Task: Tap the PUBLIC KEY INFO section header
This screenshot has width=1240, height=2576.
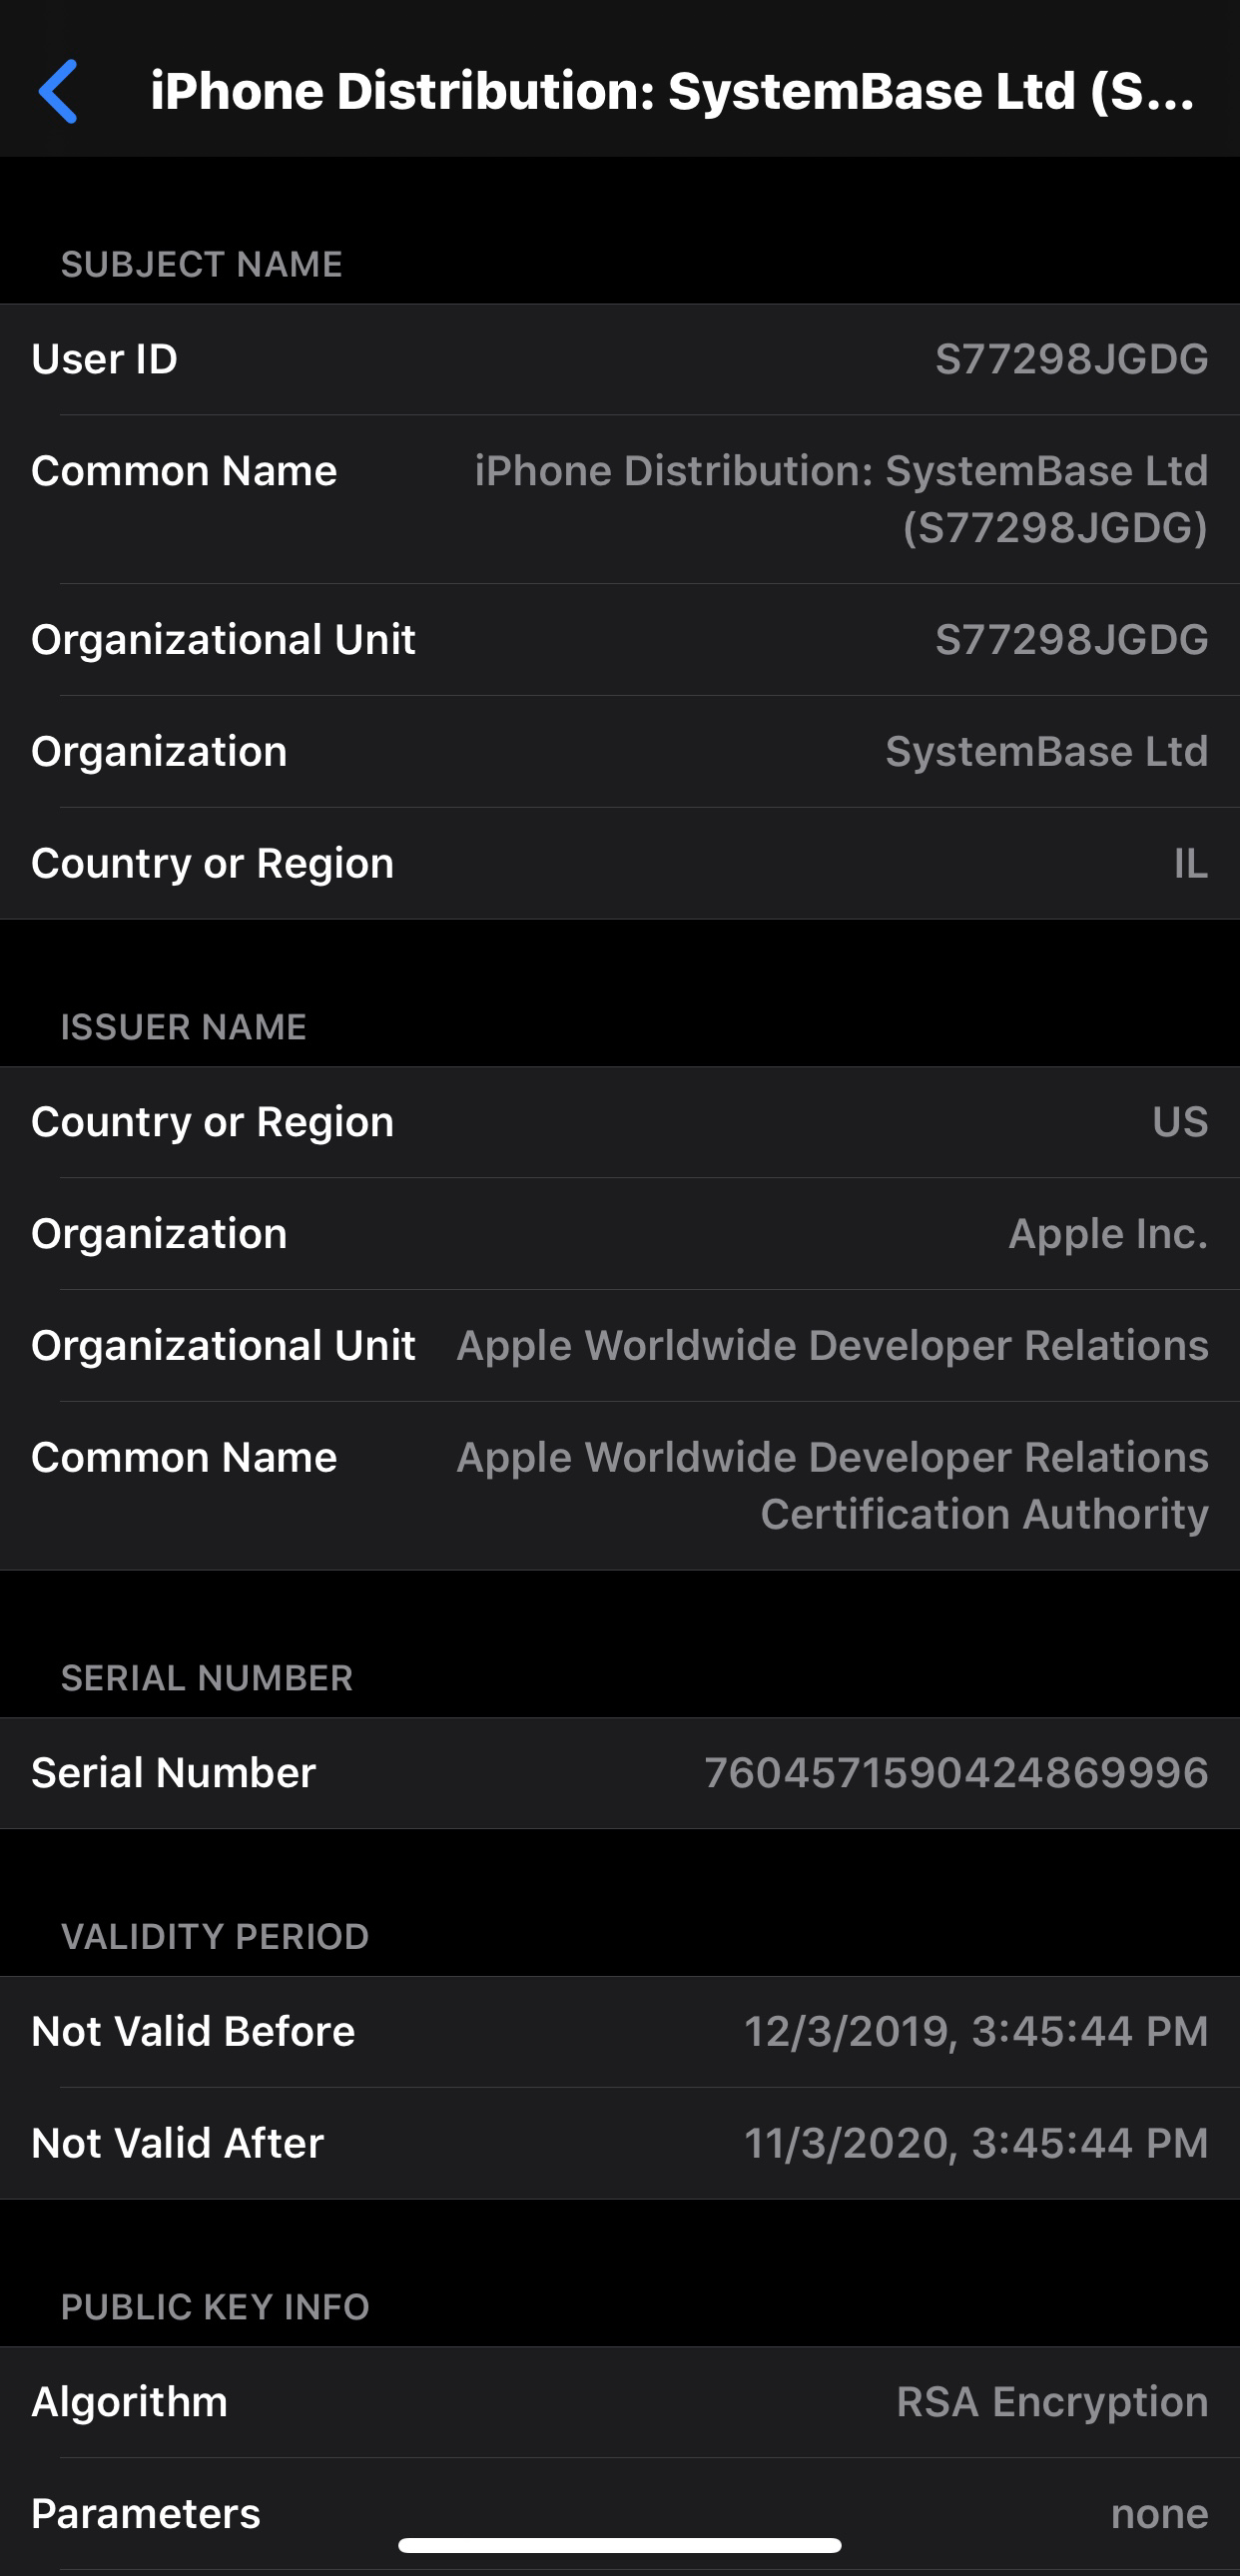Action: 215,2306
